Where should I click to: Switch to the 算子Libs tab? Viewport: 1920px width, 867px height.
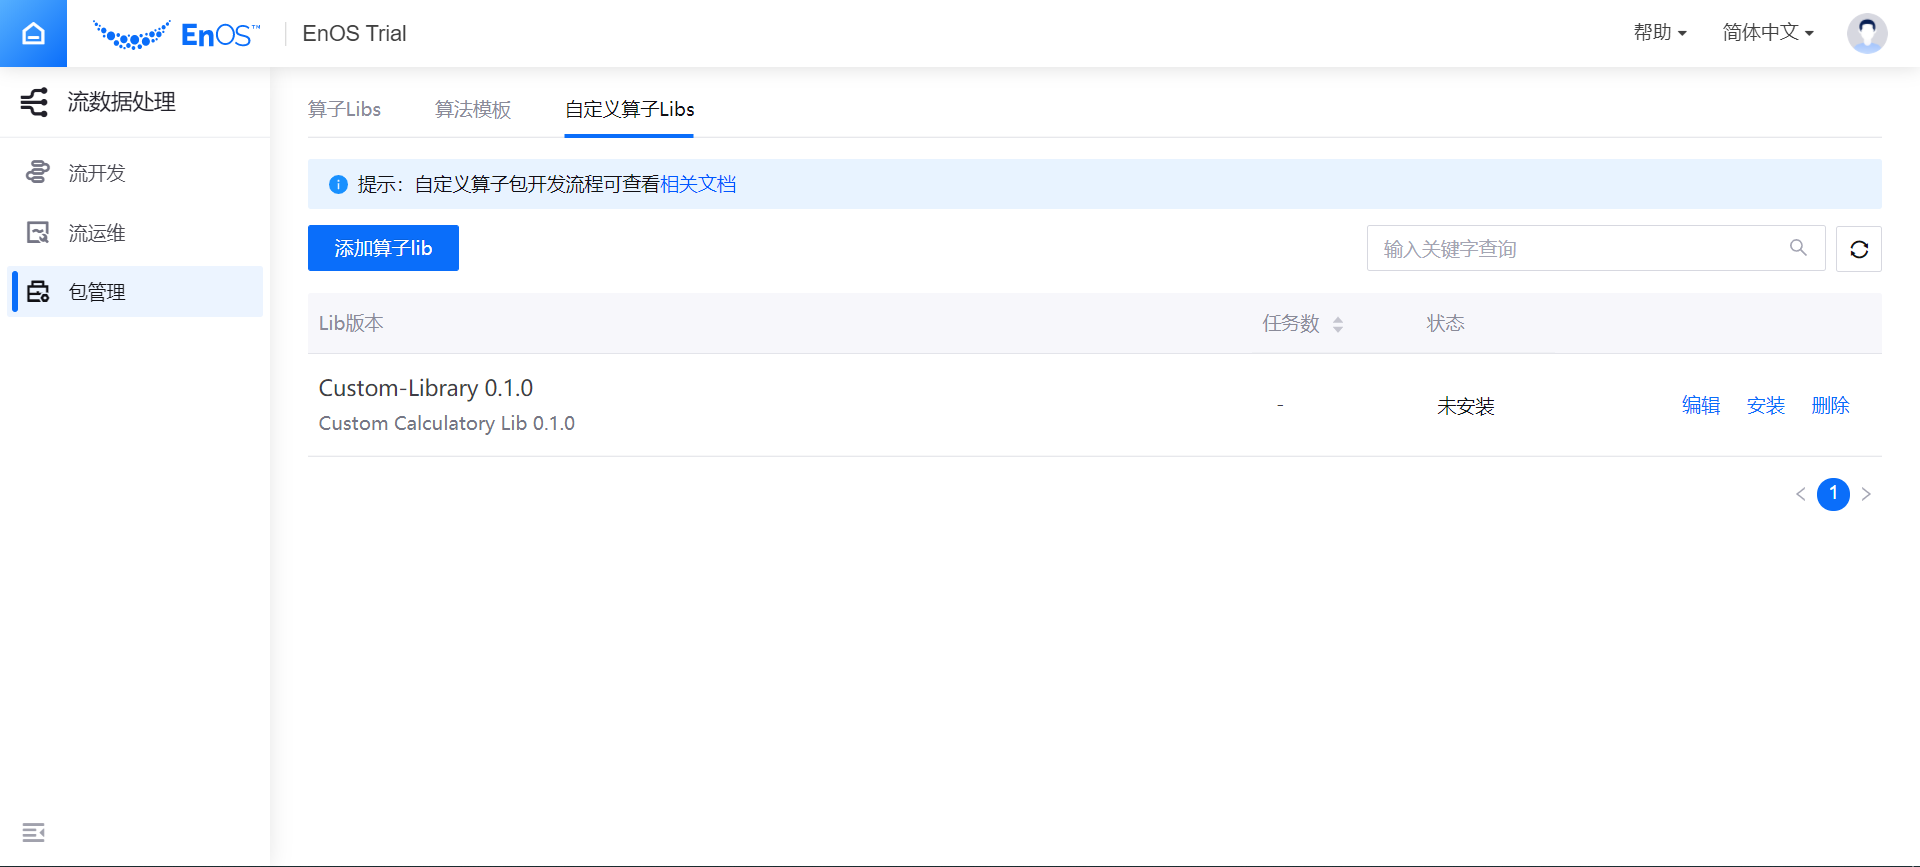[344, 109]
